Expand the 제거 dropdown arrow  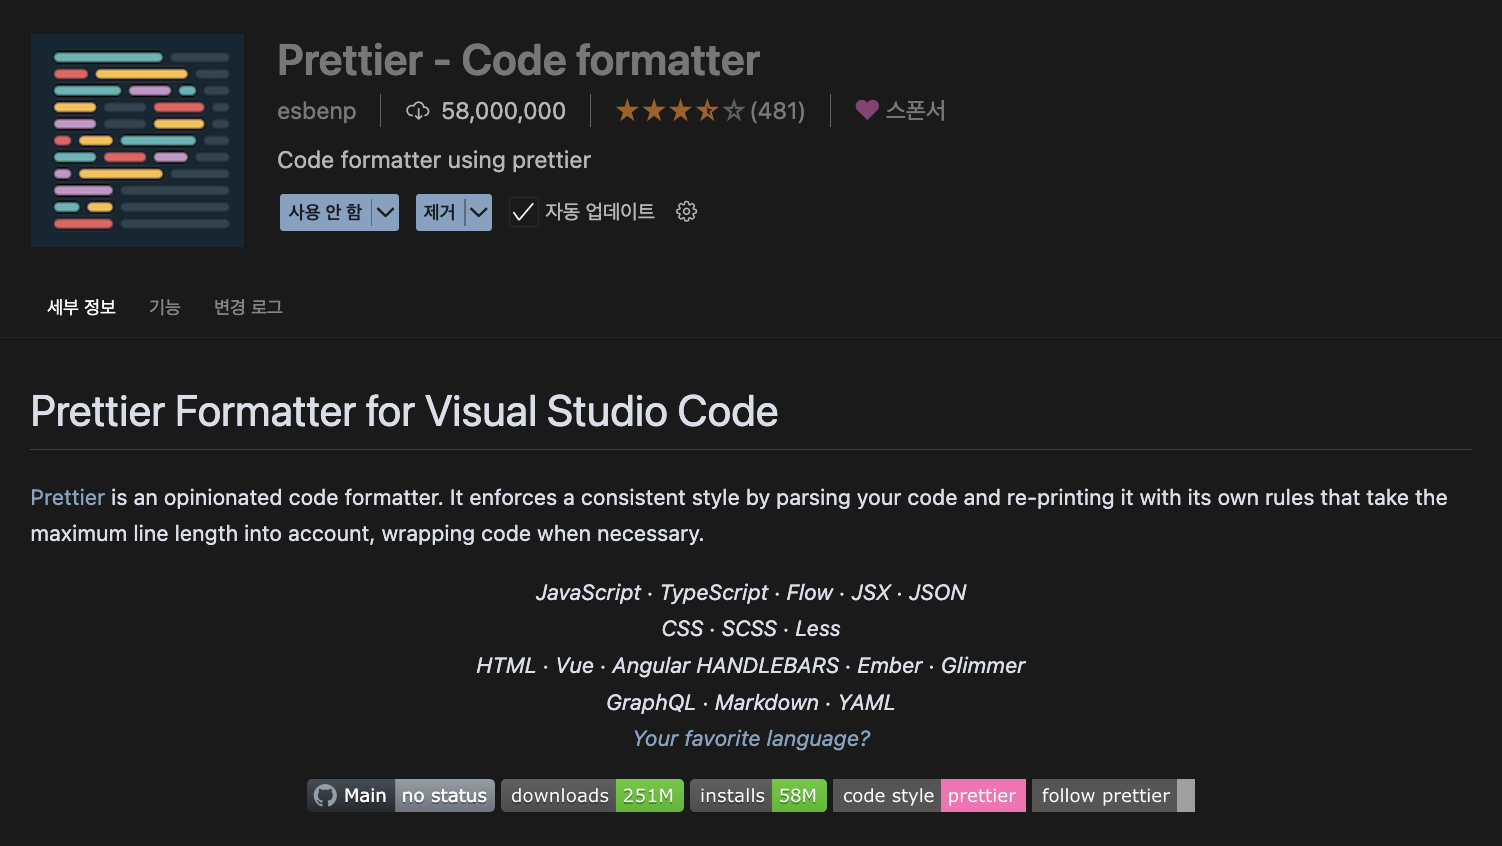(479, 212)
